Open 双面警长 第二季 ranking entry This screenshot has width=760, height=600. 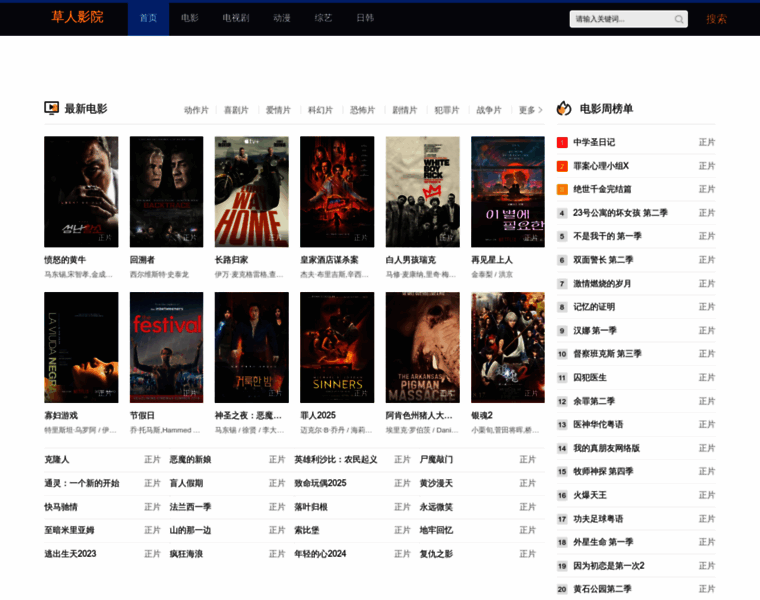pyautogui.click(x=603, y=260)
